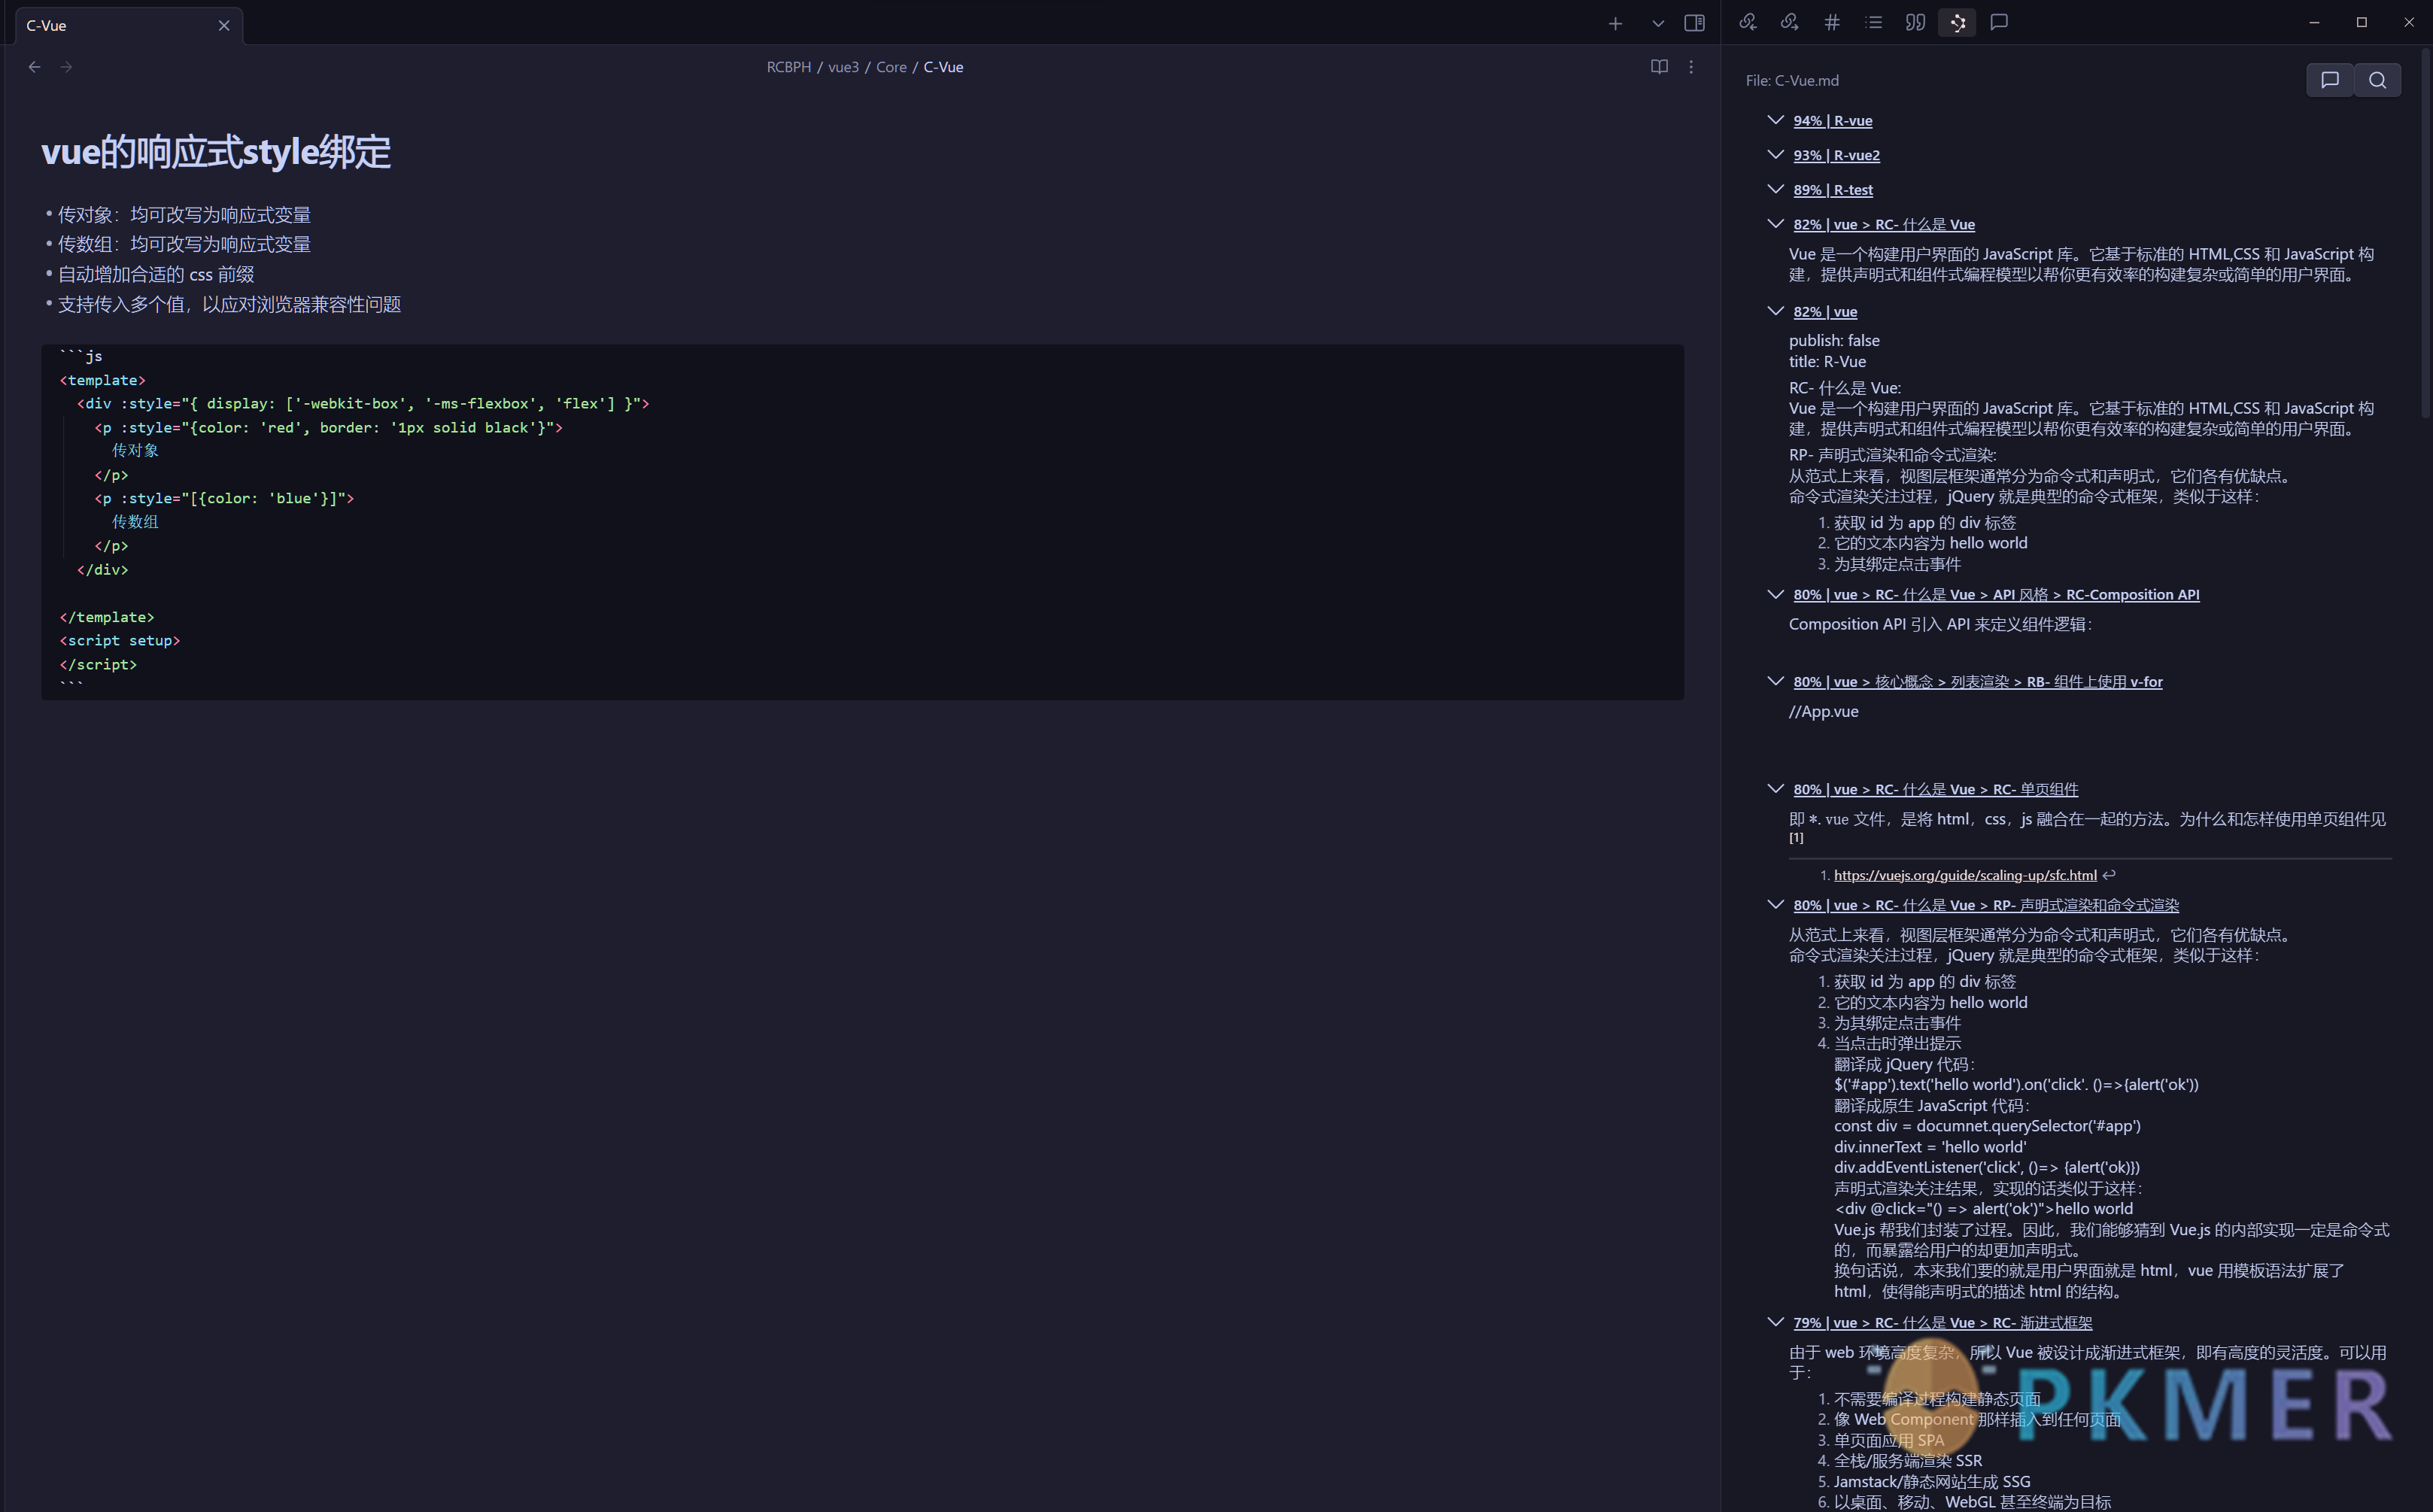
Task: Click the RCBPH breadcrumb folder
Action: (x=788, y=67)
